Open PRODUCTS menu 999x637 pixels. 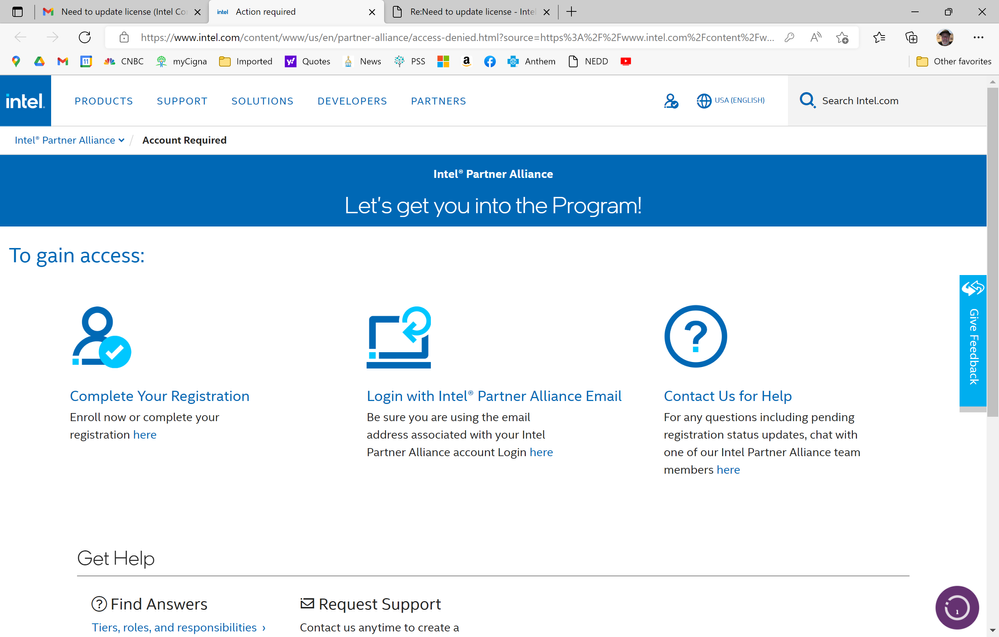click(x=104, y=101)
